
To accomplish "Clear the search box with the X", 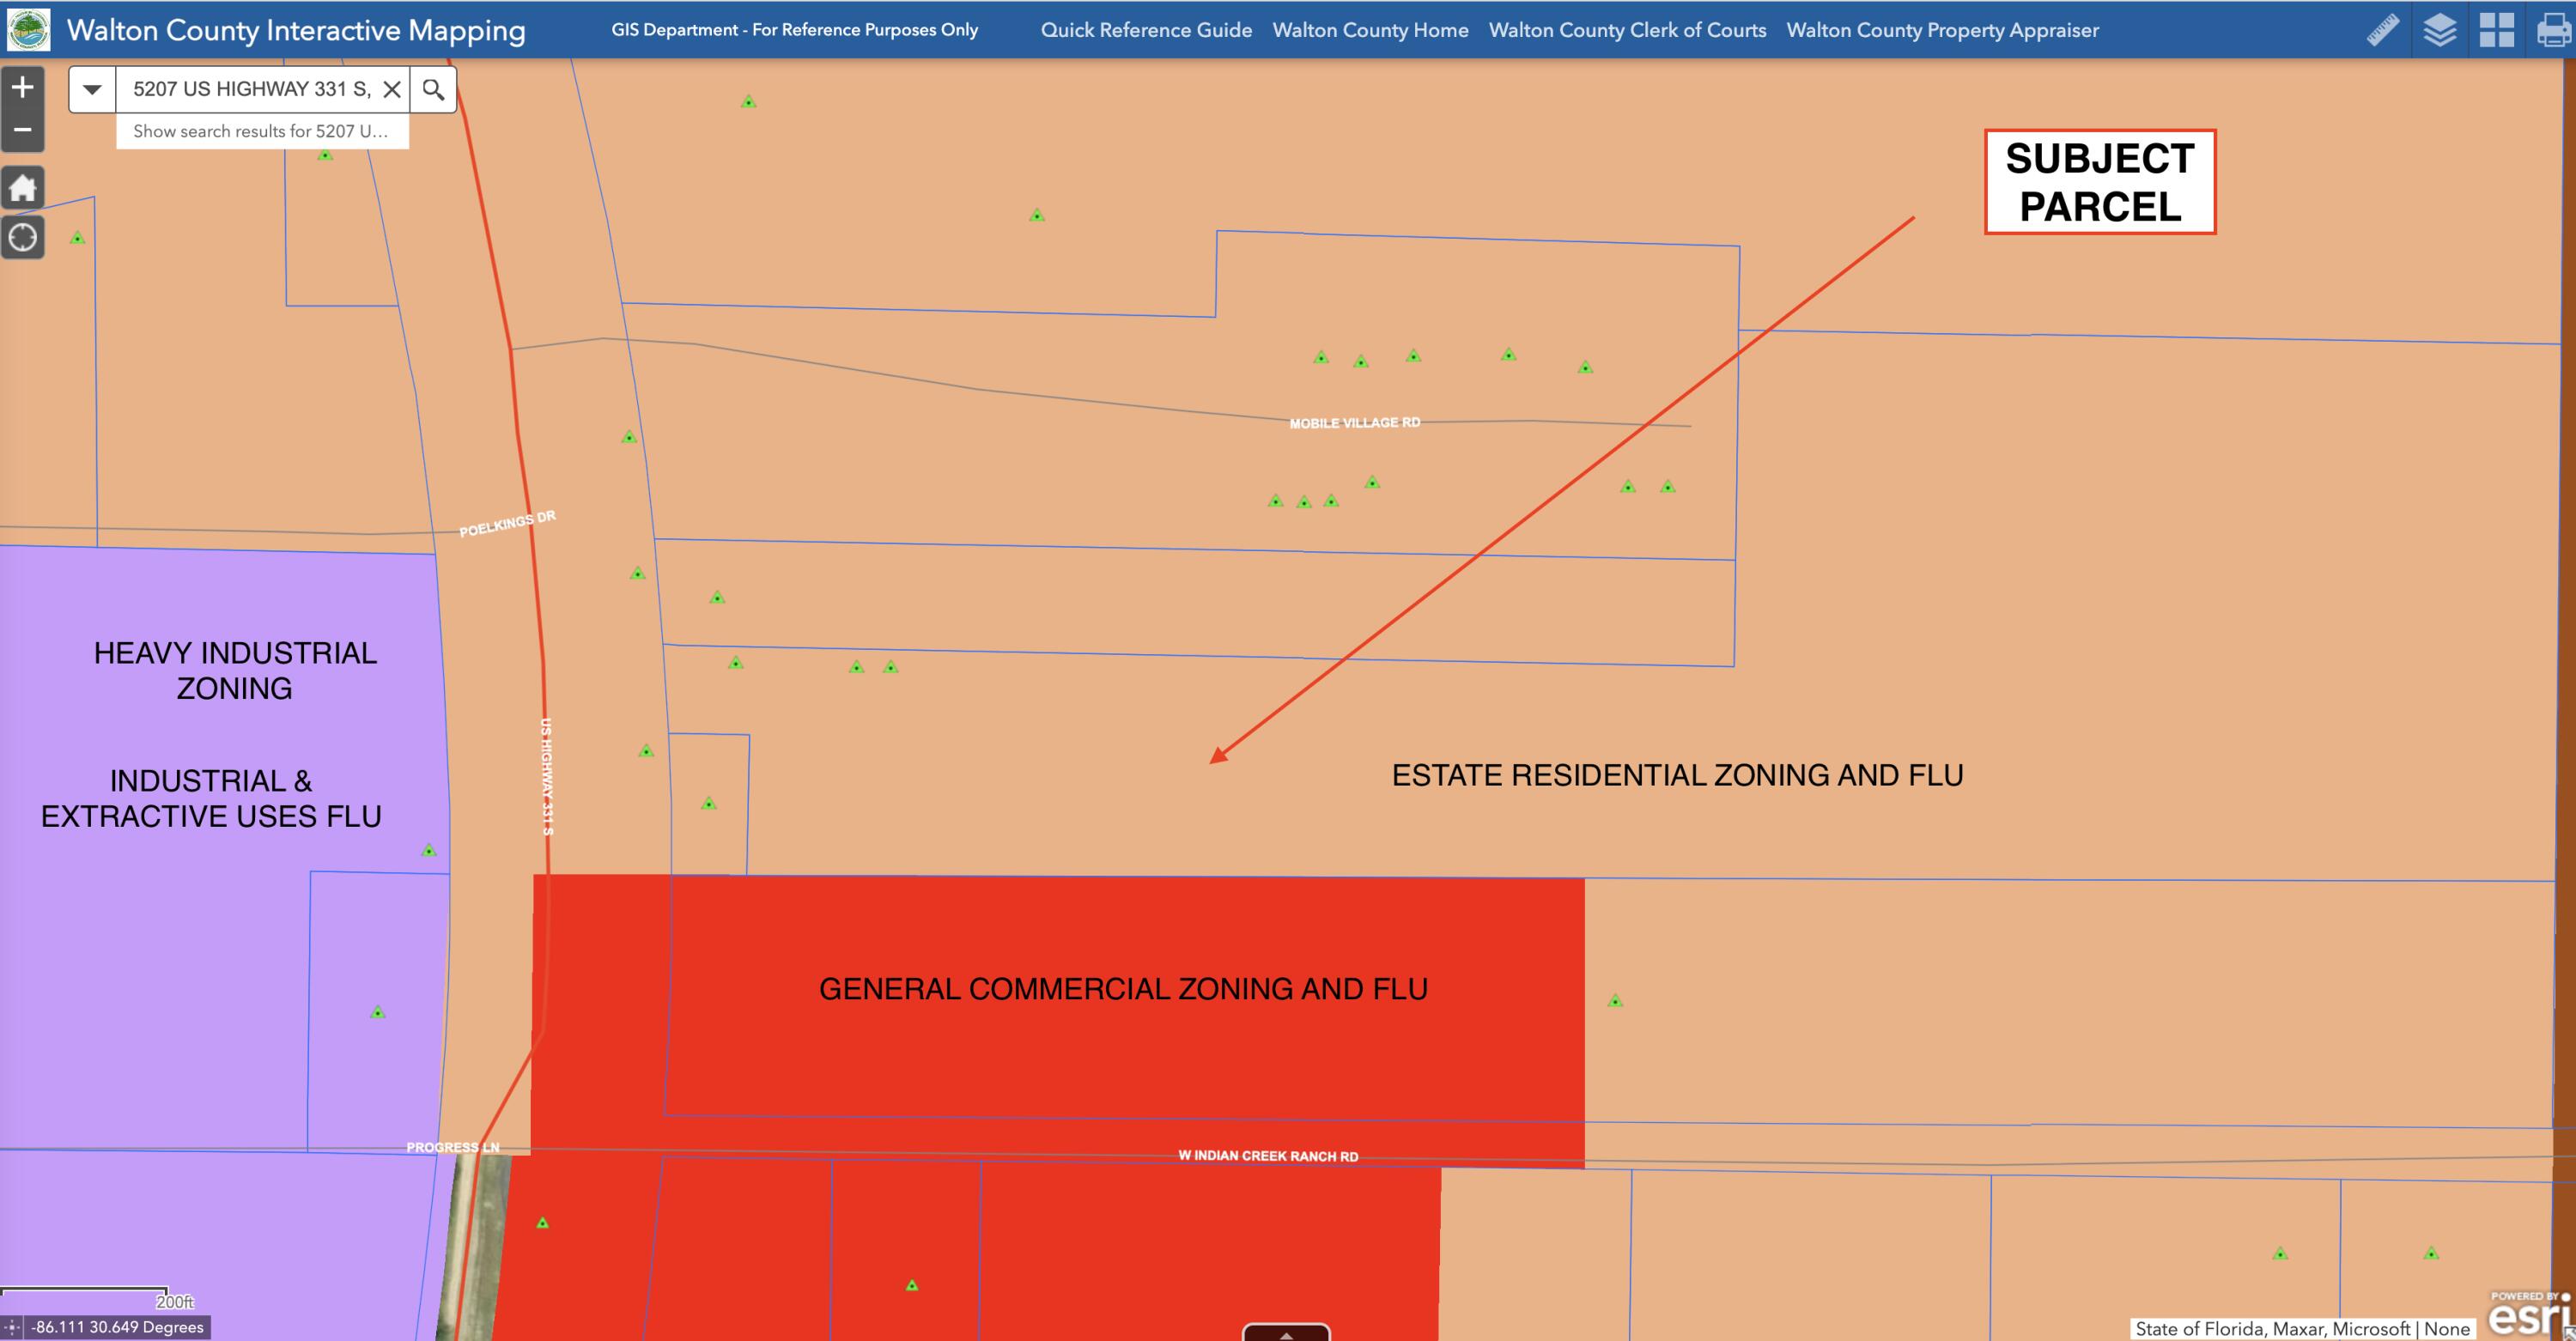I will [x=392, y=89].
